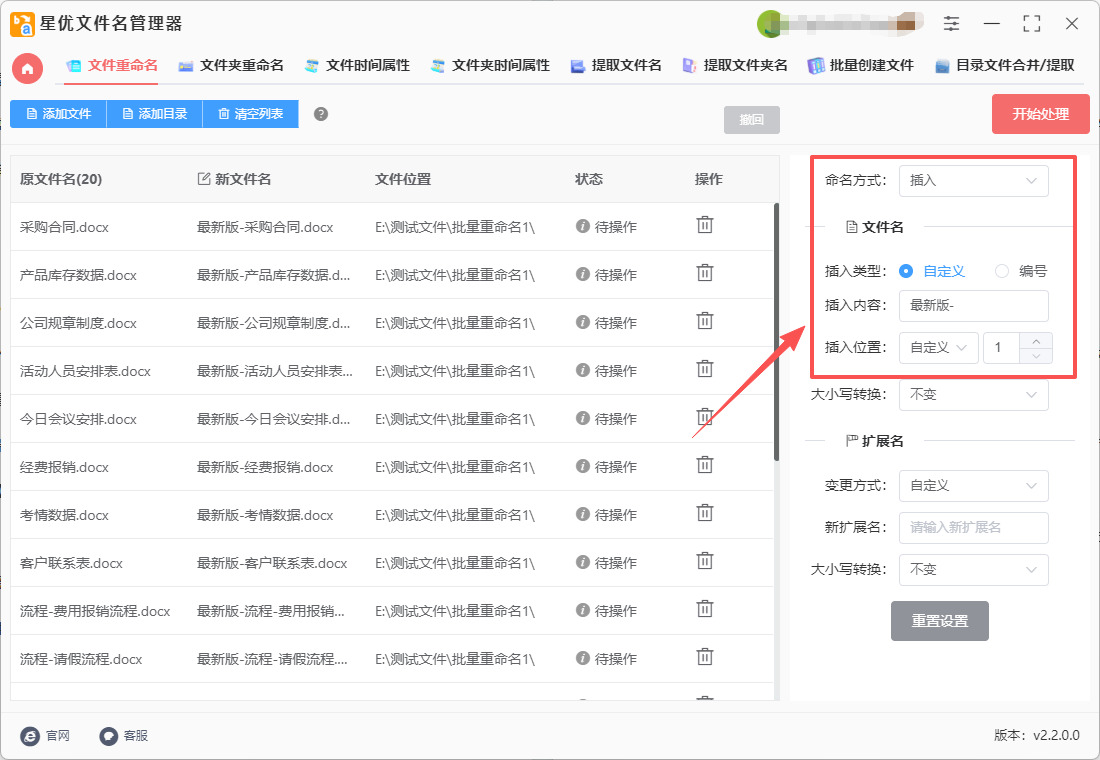
Task: Click 撤回 undo button
Action: pyautogui.click(x=751, y=120)
